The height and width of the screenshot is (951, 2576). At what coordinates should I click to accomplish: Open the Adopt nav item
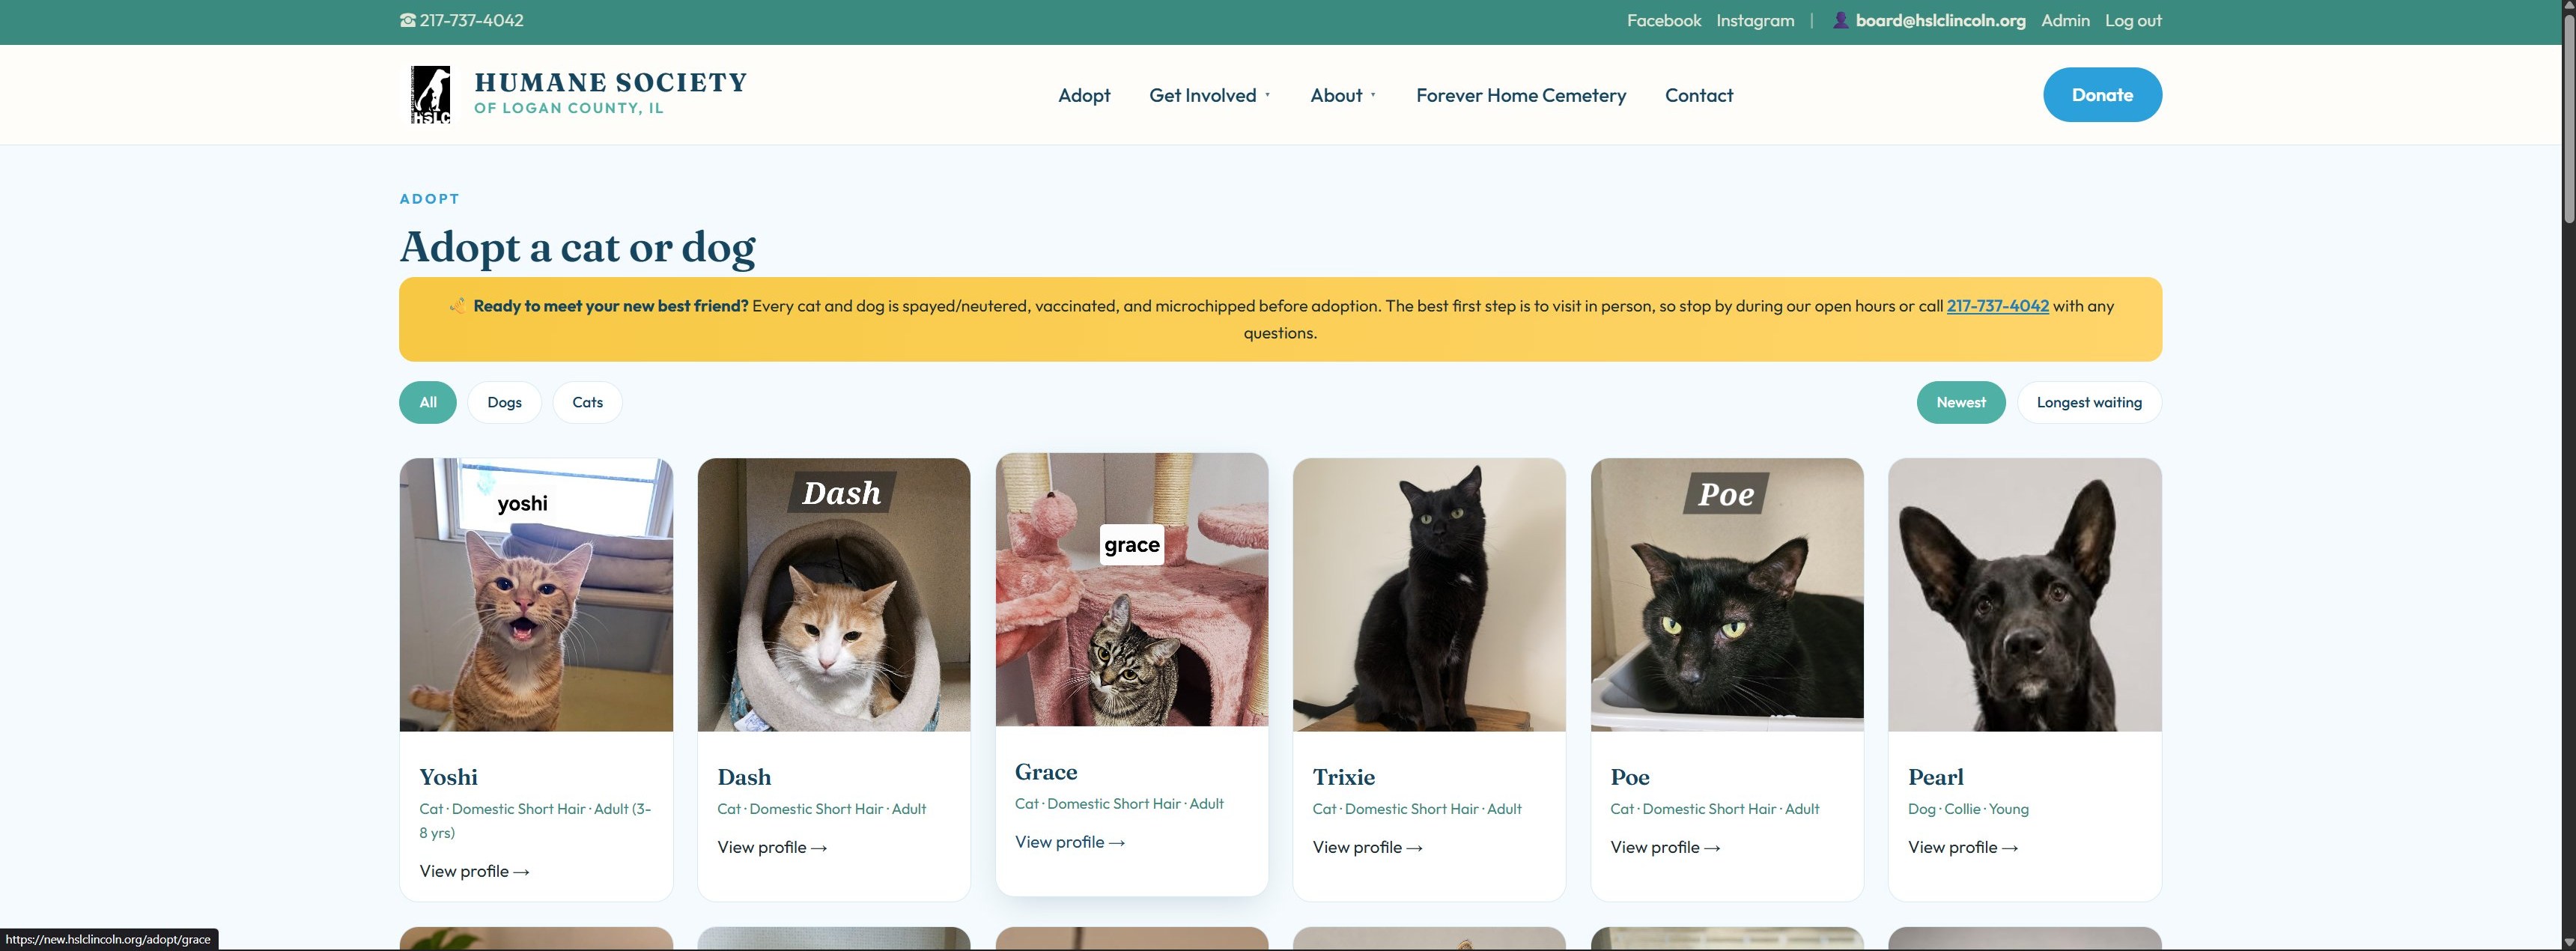click(1084, 95)
